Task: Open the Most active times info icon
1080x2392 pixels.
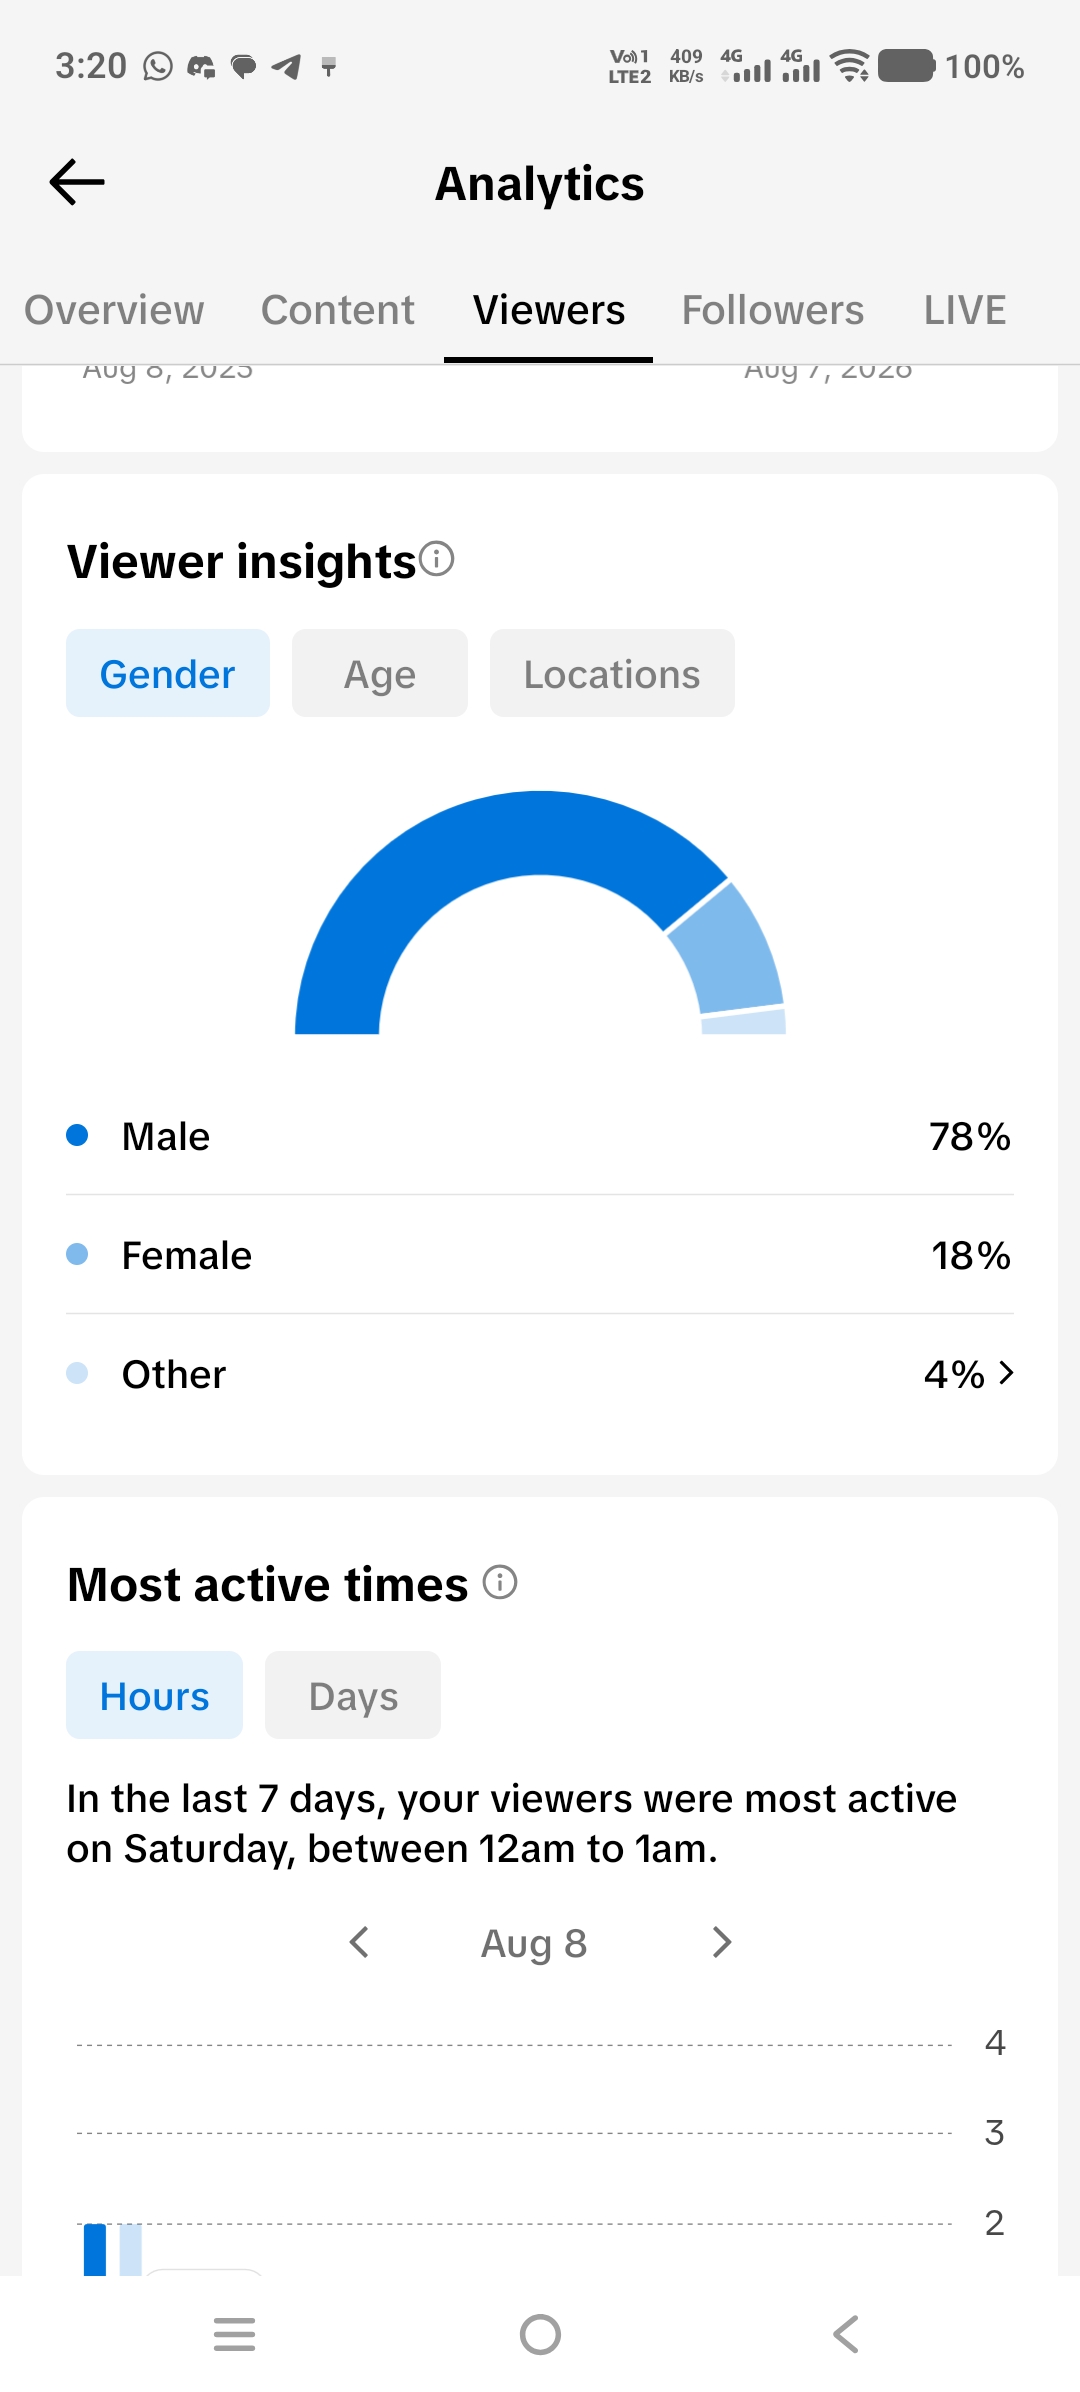Action: (500, 1582)
